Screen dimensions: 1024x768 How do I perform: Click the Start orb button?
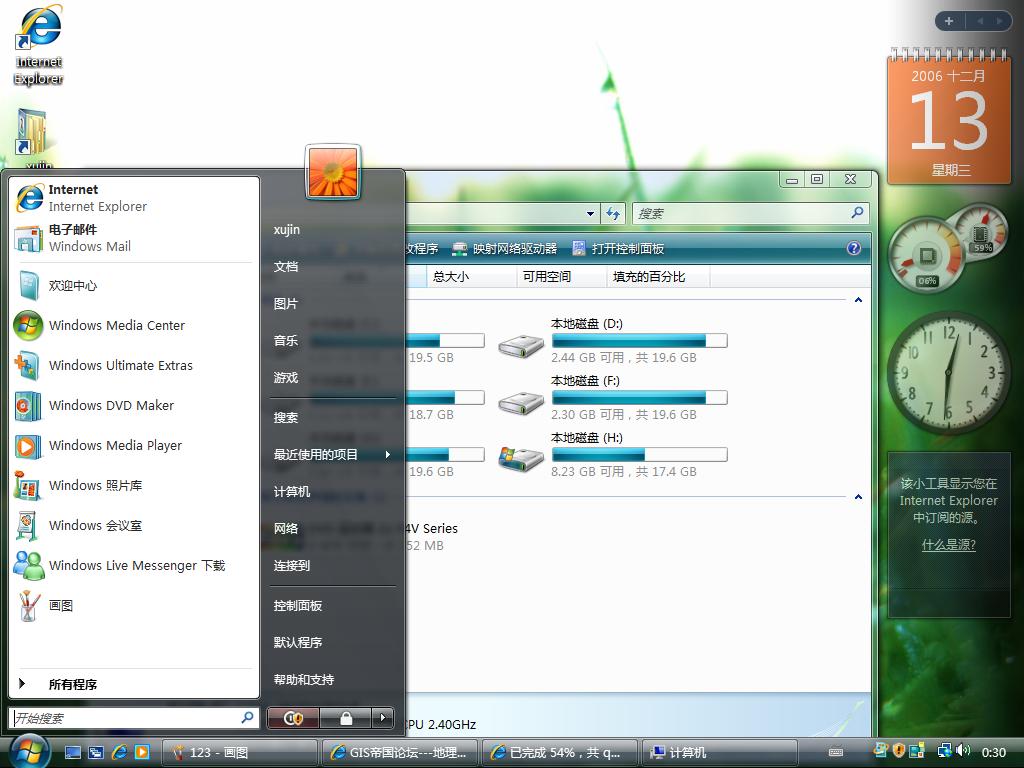[x=29, y=751]
